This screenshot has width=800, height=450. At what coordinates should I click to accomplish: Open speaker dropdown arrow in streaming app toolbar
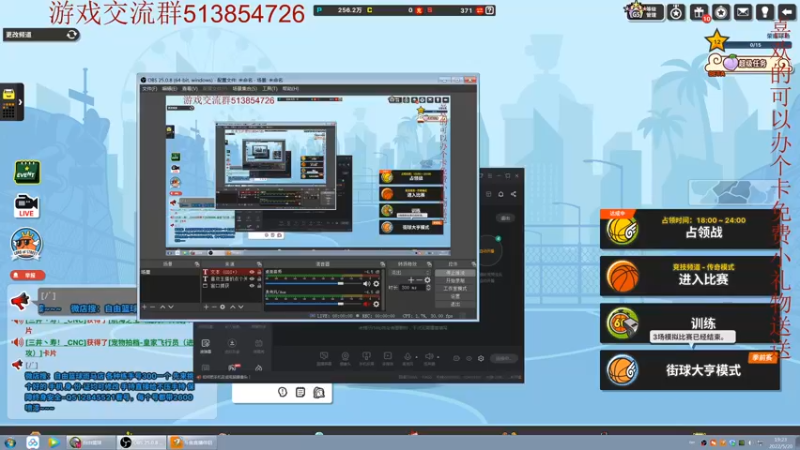pyautogui.click(x=438, y=358)
